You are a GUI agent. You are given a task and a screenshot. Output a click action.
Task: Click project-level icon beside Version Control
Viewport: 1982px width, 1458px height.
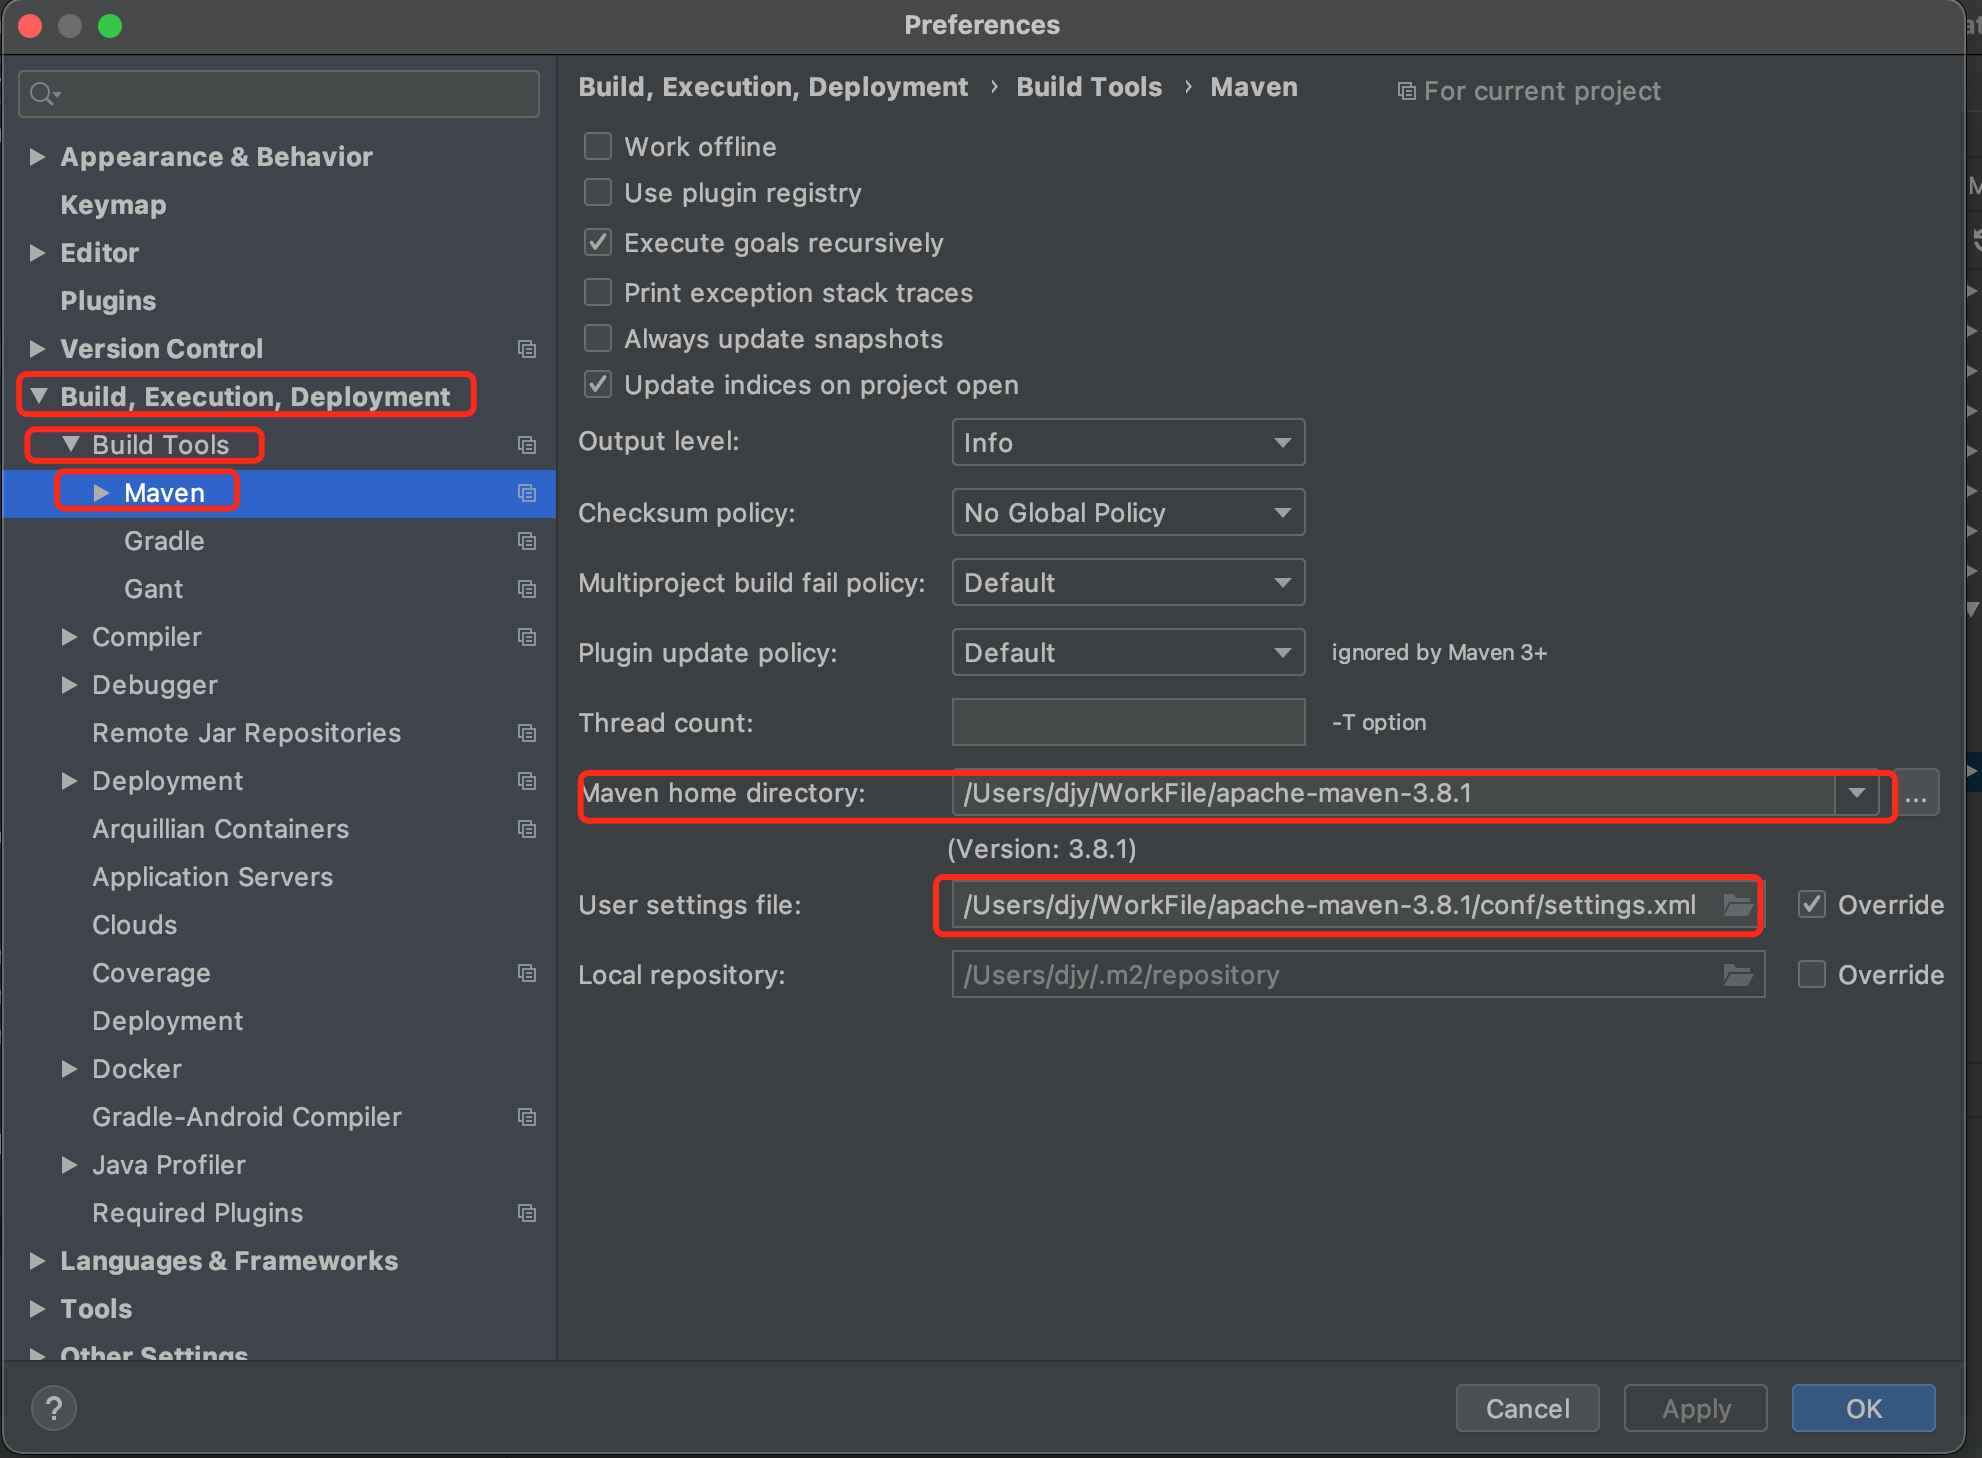(527, 349)
